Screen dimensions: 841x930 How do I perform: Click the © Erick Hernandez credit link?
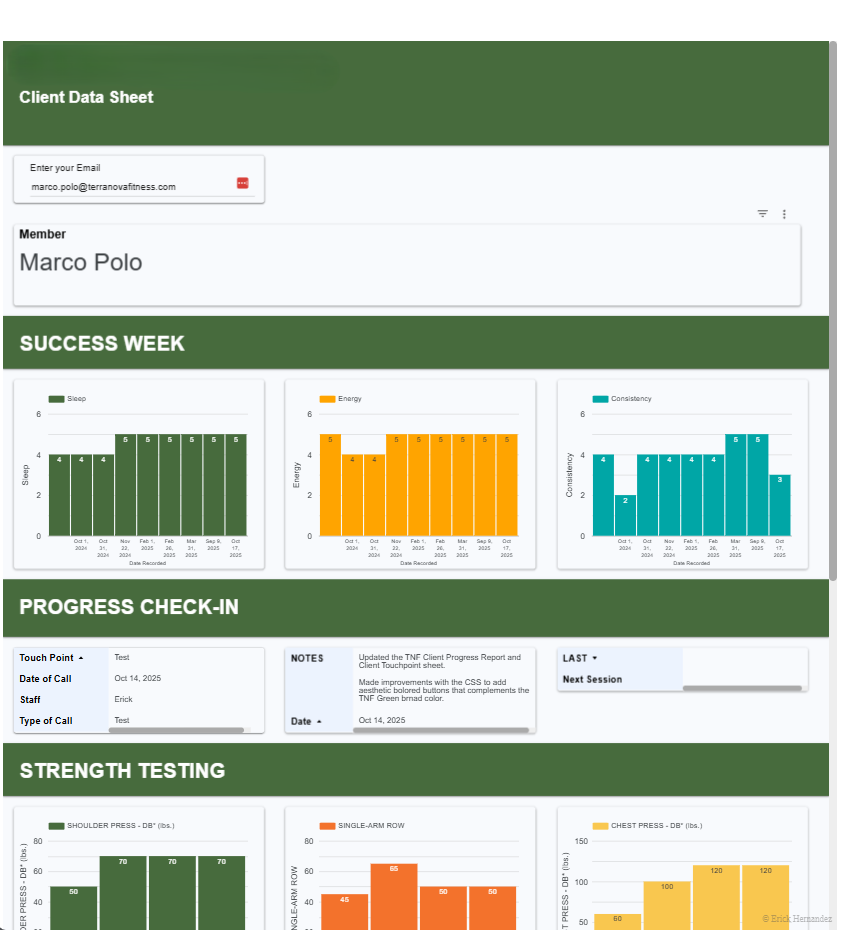click(x=796, y=918)
